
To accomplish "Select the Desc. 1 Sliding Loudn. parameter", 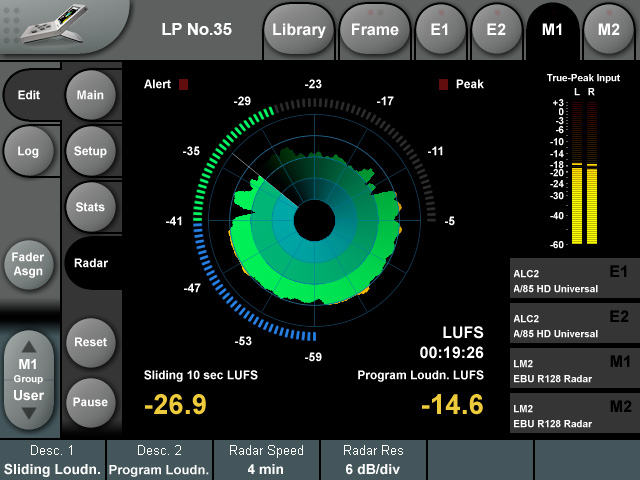I will pos(52,460).
